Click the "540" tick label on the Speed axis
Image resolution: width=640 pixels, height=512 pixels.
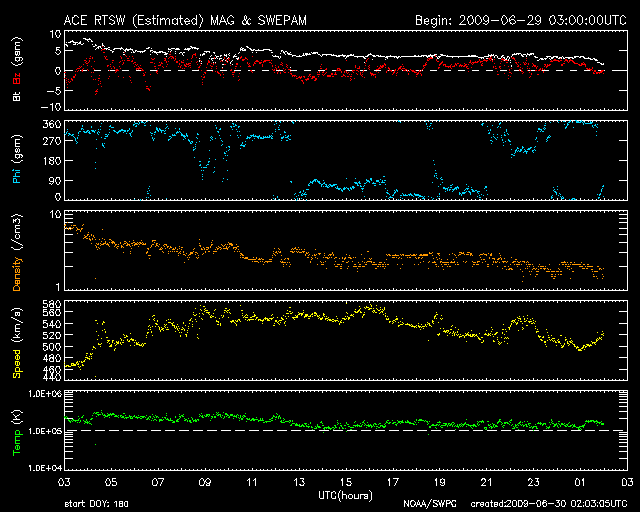pos(51,324)
